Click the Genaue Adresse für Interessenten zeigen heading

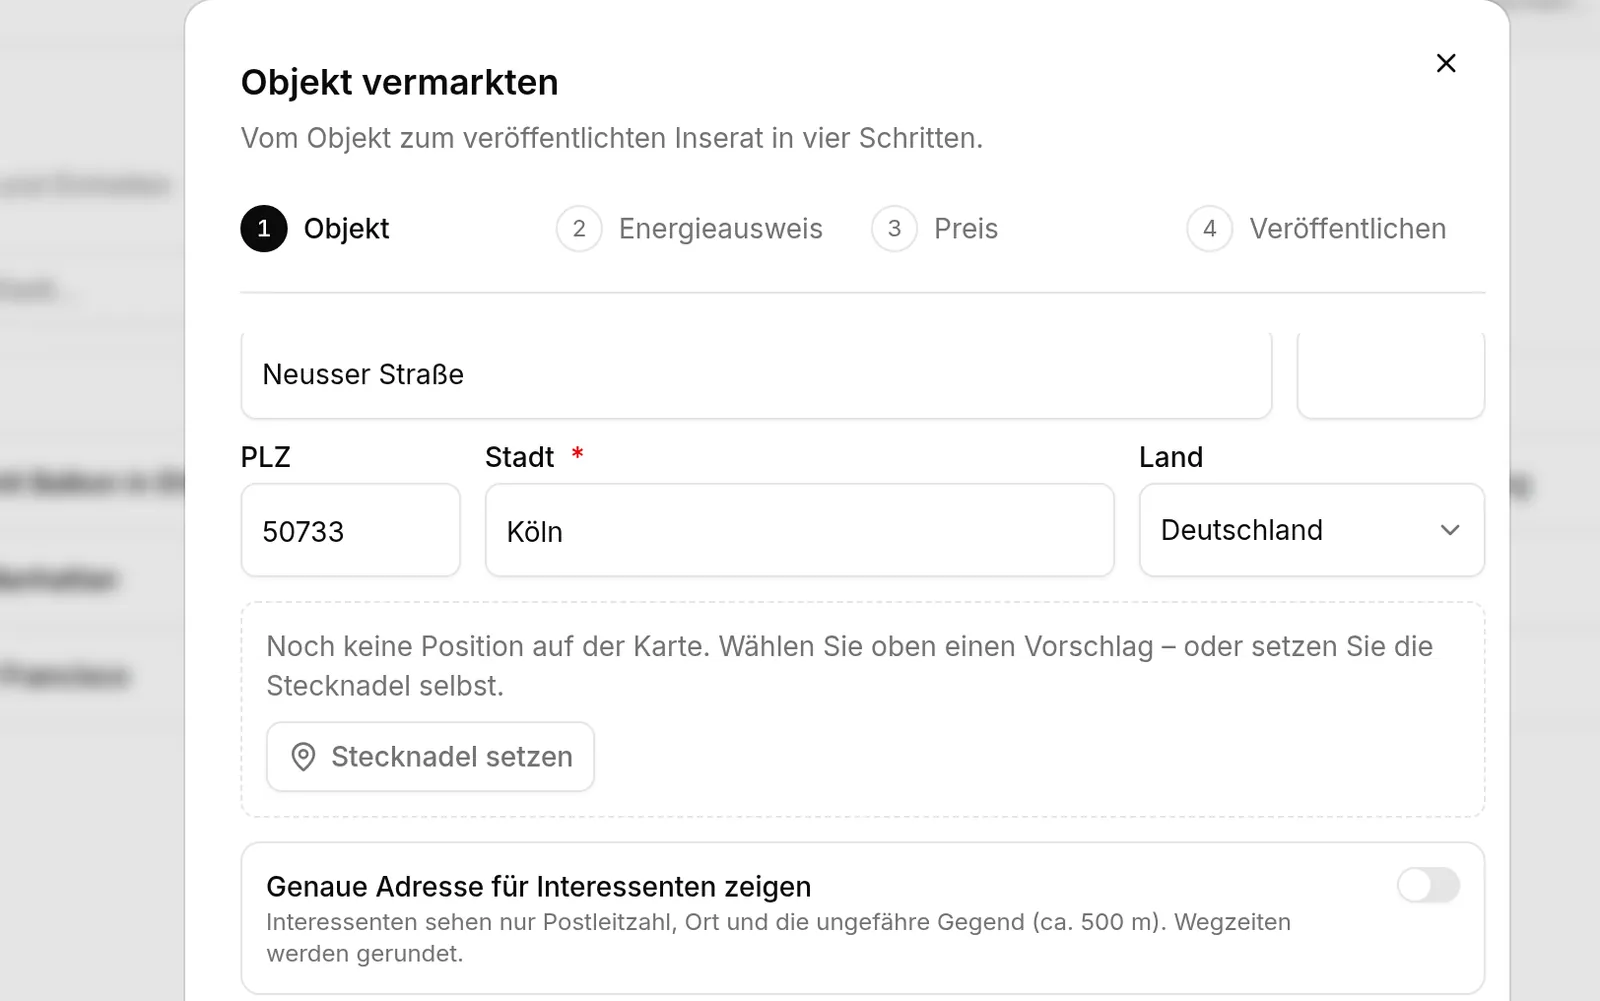pos(538,887)
